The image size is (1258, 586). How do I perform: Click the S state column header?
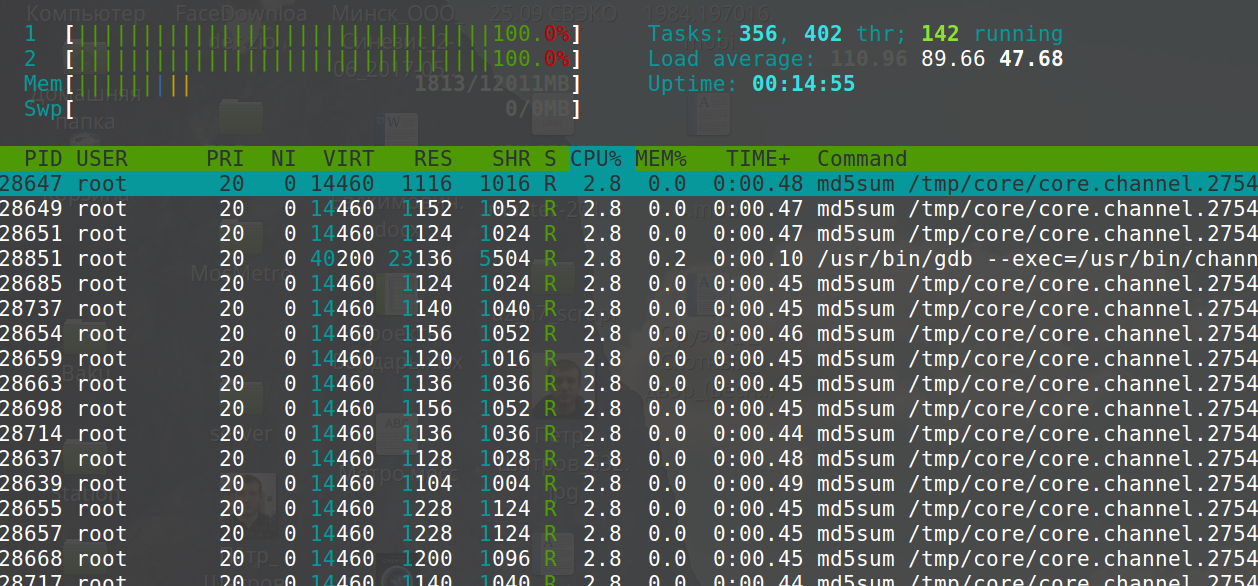550,158
